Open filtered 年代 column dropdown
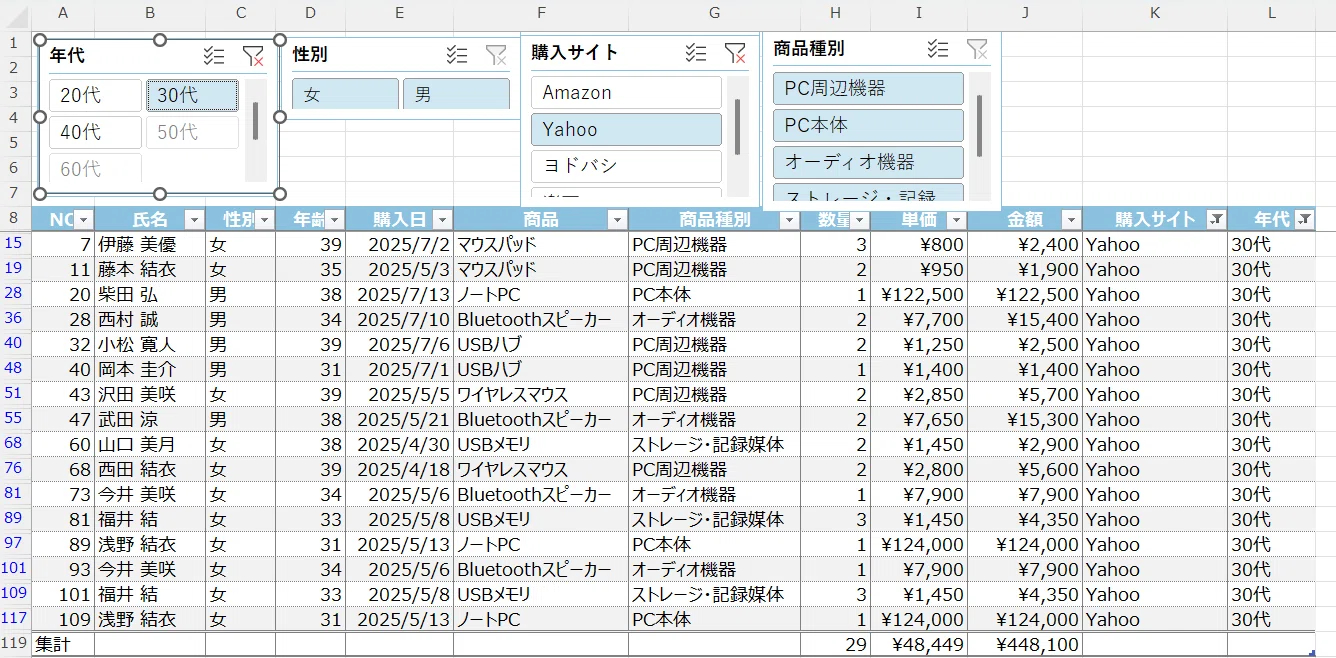Image resolution: width=1336 pixels, height=658 pixels. 1304,220
